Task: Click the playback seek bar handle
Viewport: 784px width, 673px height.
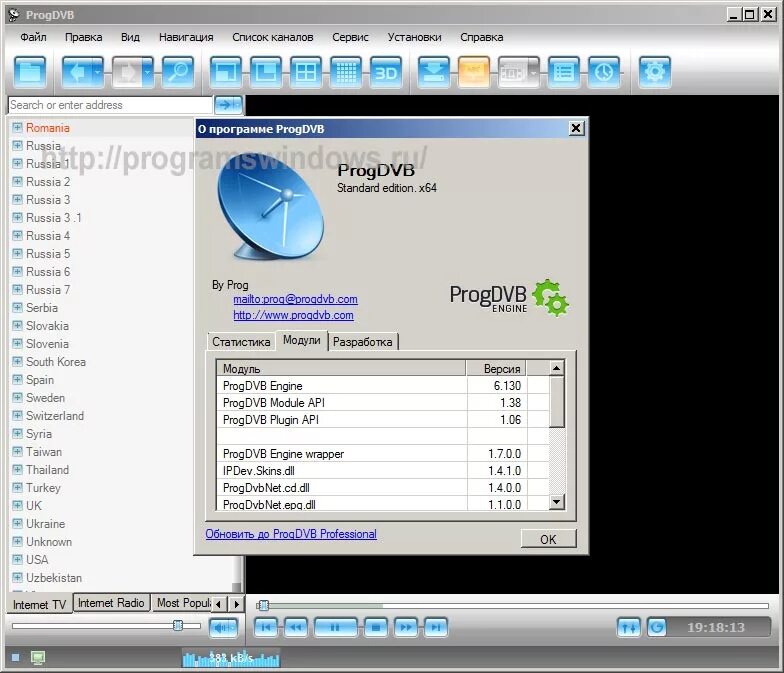Action: tap(264, 606)
